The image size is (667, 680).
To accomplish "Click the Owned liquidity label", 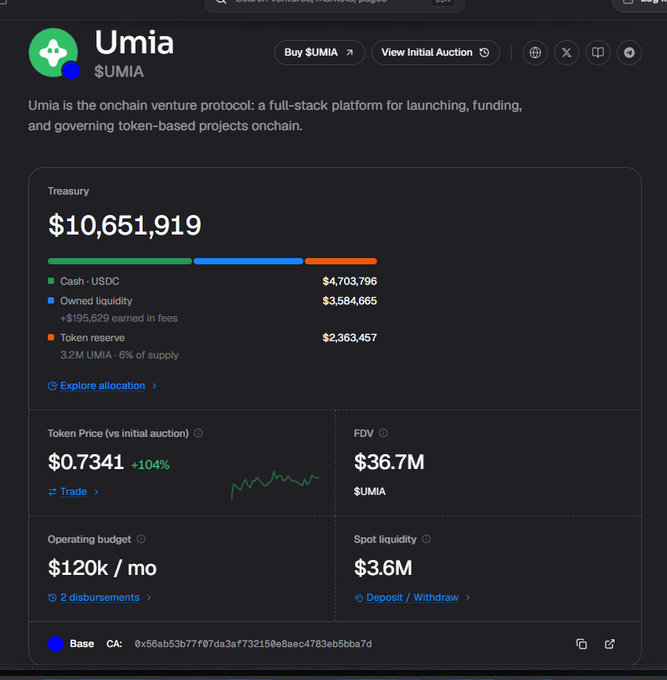I will click(x=96, y=301).
